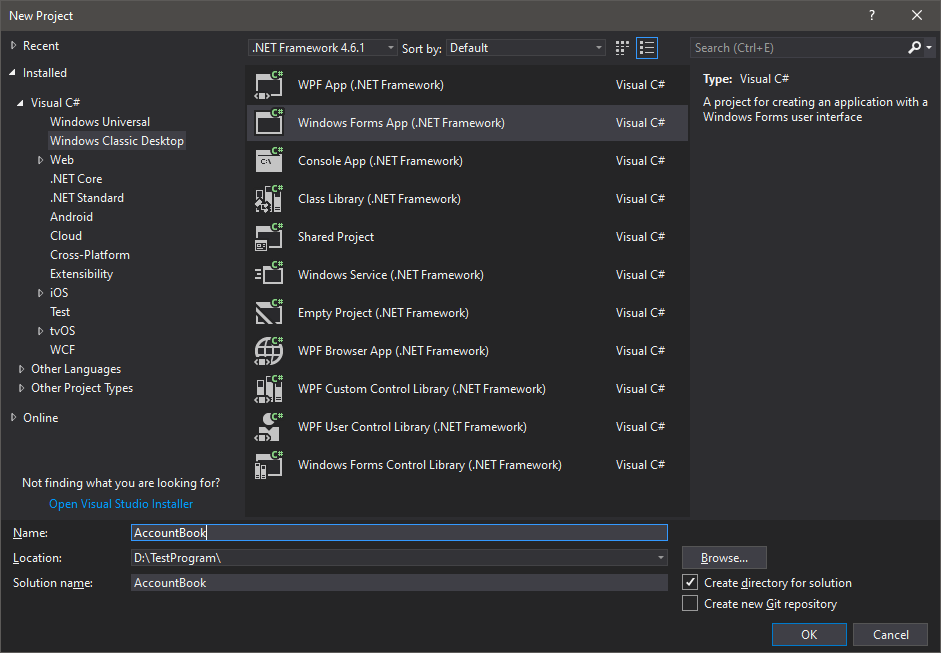This screenshot has height=653, width=941.
Task: Select the .NET Core category
Action: click(x=76, y=179)
